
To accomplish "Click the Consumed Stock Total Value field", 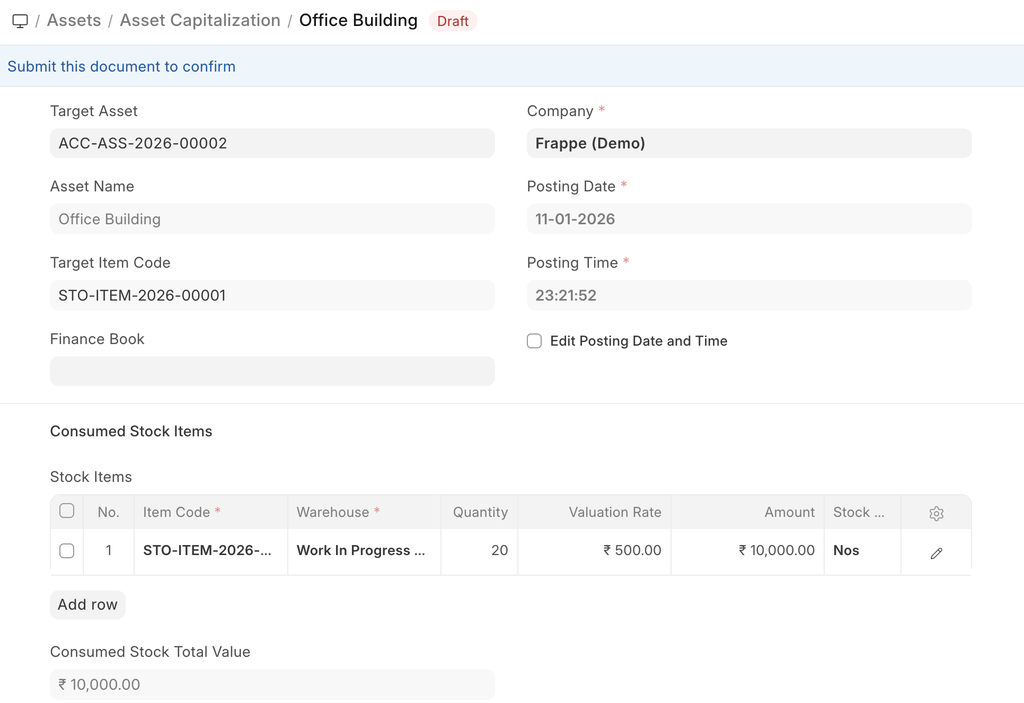I will [x=272, y=684].
